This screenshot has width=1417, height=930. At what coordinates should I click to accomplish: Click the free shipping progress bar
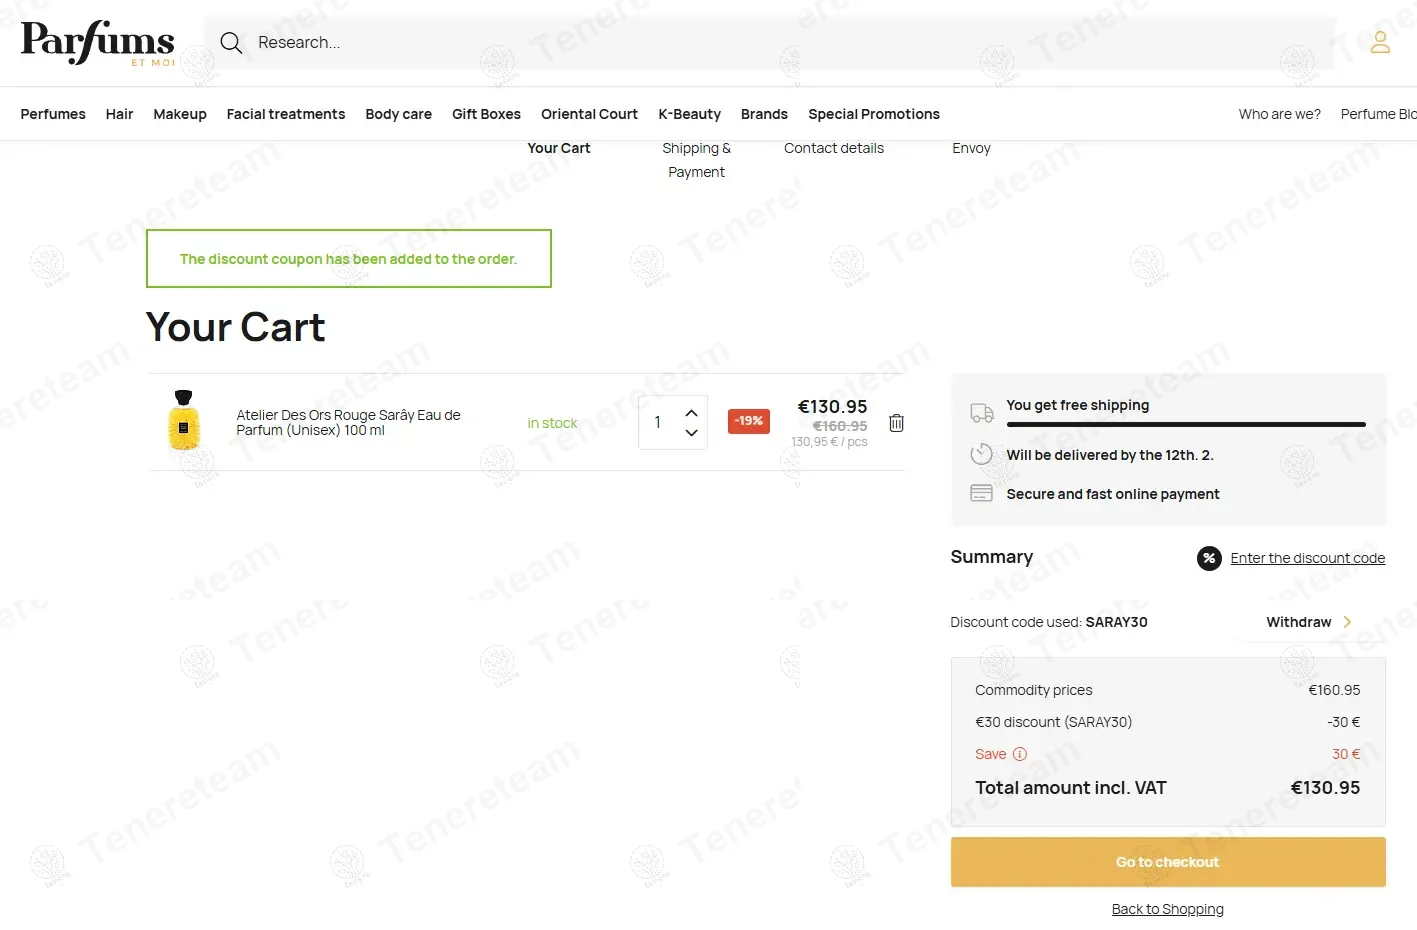tap(1185, 425)
